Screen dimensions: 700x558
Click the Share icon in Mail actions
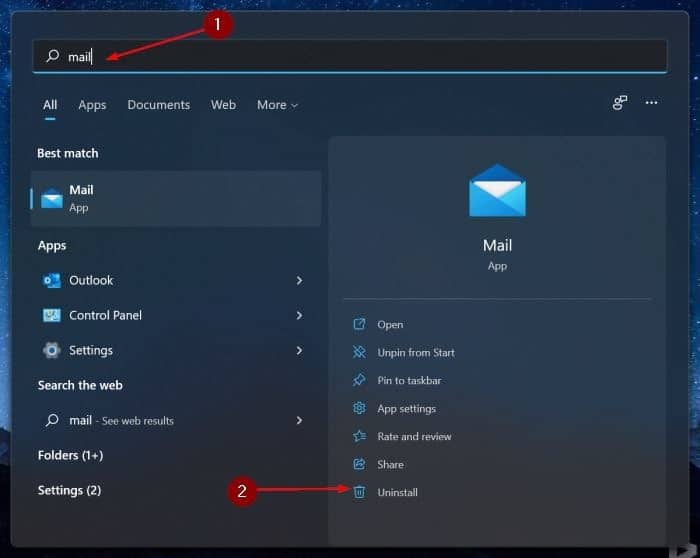pyautogui.click(x=359, y=464)
